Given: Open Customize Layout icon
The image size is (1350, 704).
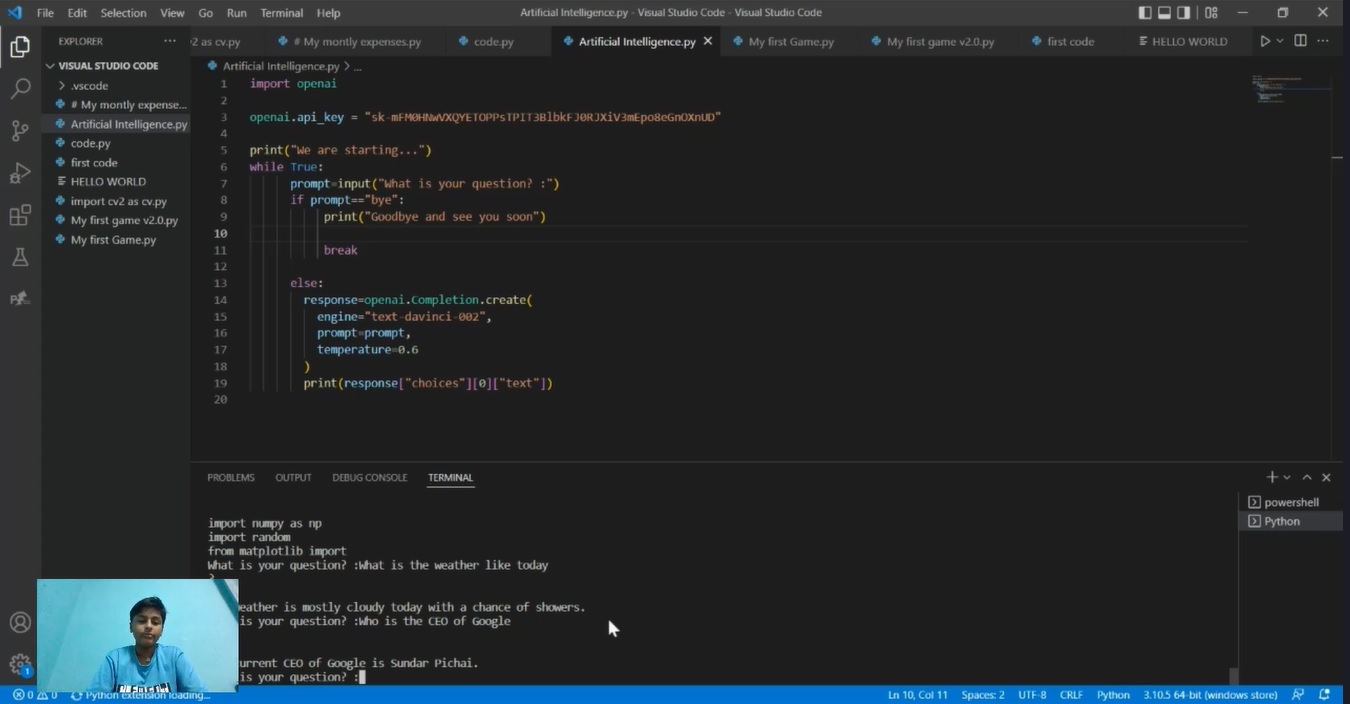Looking at the screenshot, I should pyautogui.click(x=1211, y=13).
